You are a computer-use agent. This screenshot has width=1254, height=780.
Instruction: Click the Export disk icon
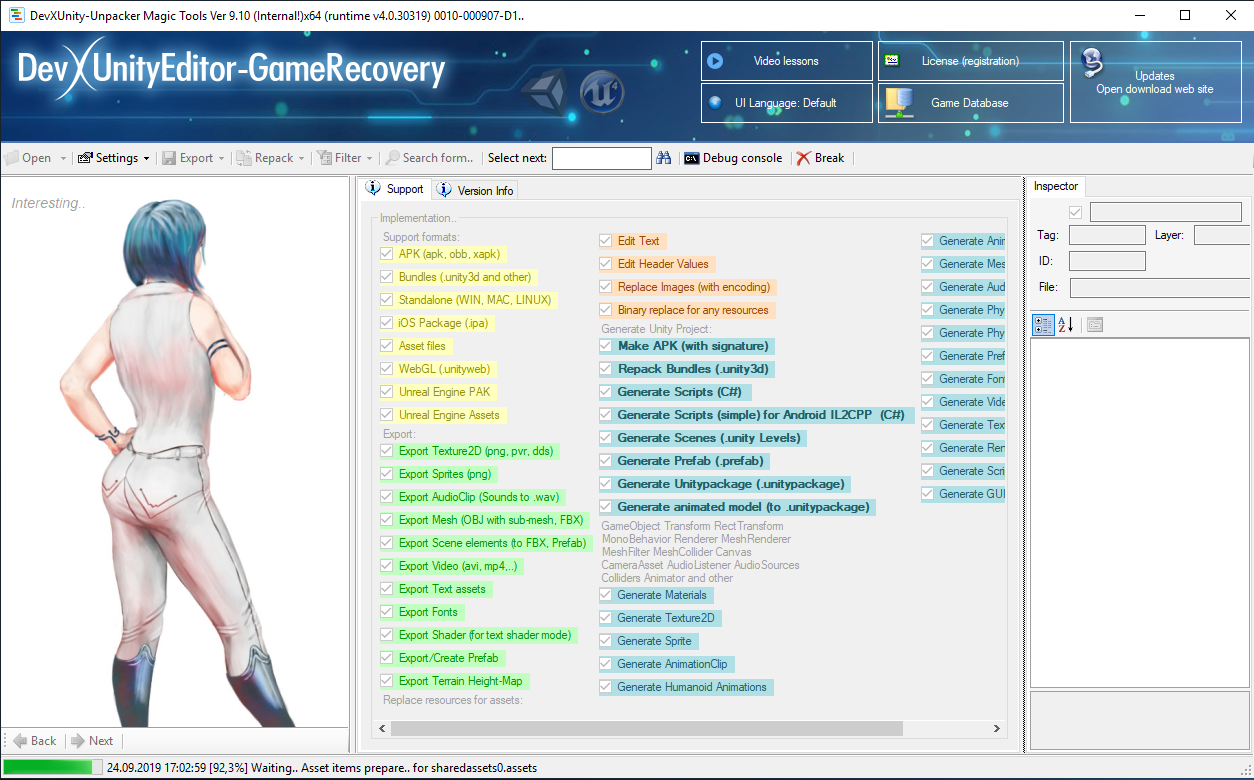coord(169,158)
